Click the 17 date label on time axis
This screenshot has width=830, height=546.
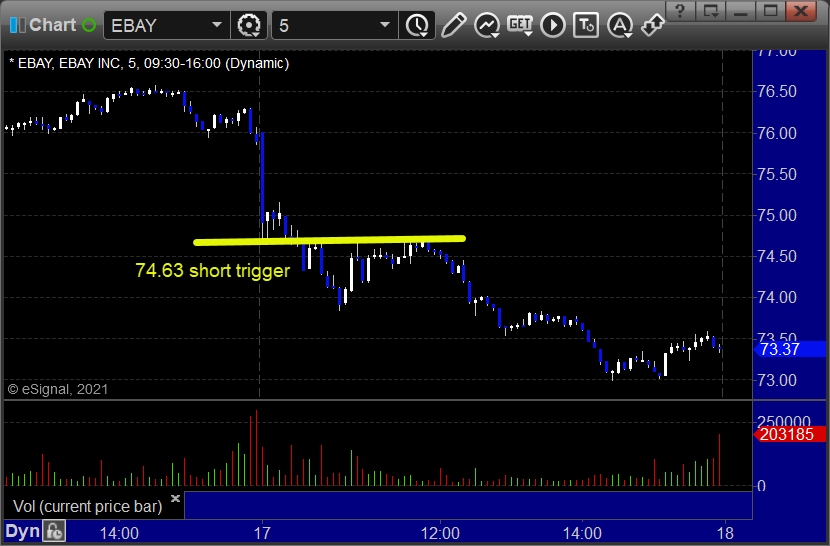click(x=262, y=533)
